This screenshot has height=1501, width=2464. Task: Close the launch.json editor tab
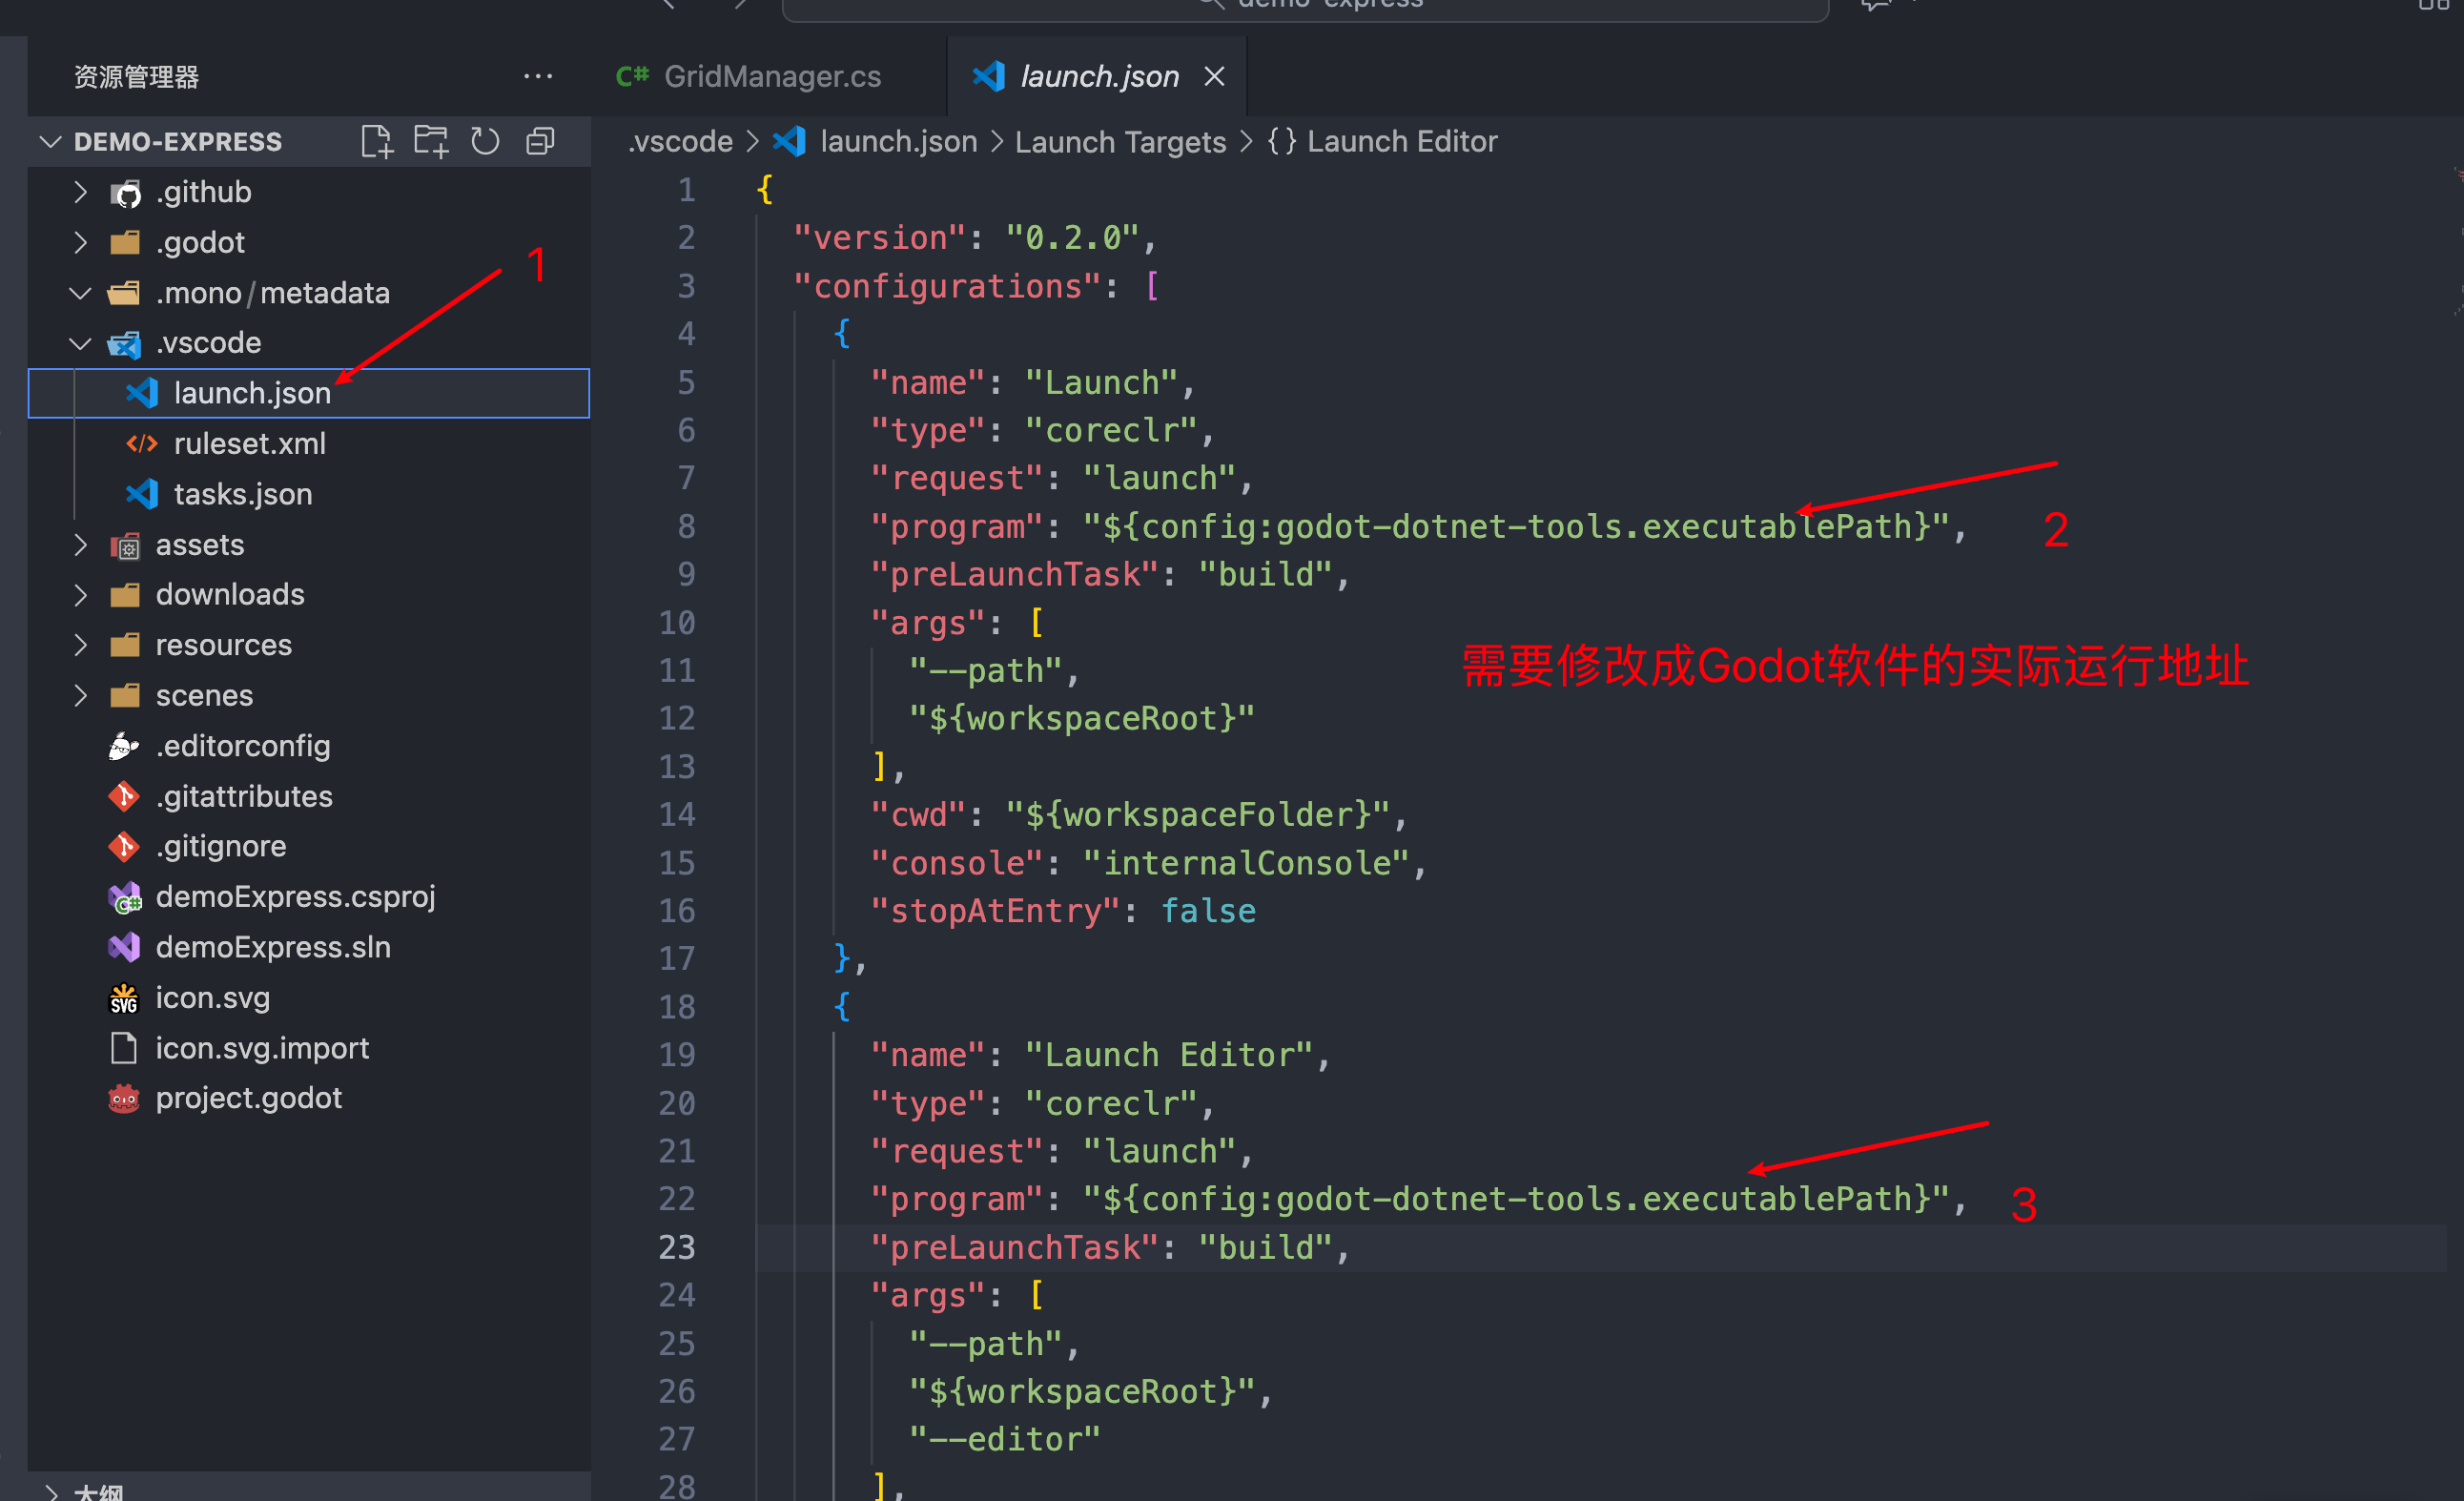tap(1214, 77)
